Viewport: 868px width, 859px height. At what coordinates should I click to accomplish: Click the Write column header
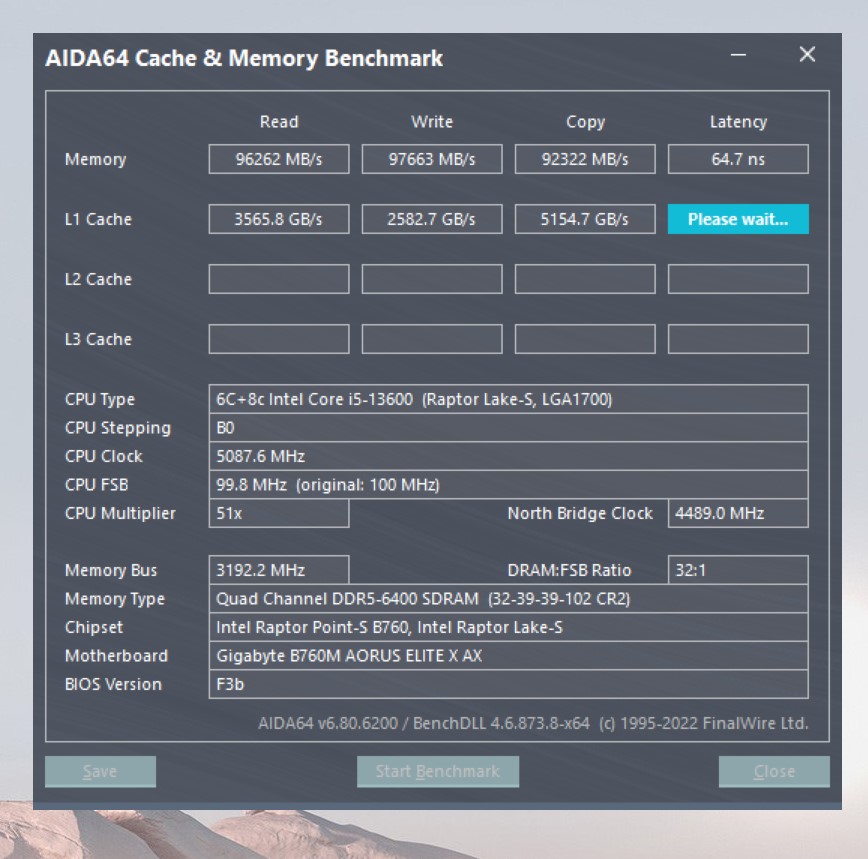pos(432,122)
